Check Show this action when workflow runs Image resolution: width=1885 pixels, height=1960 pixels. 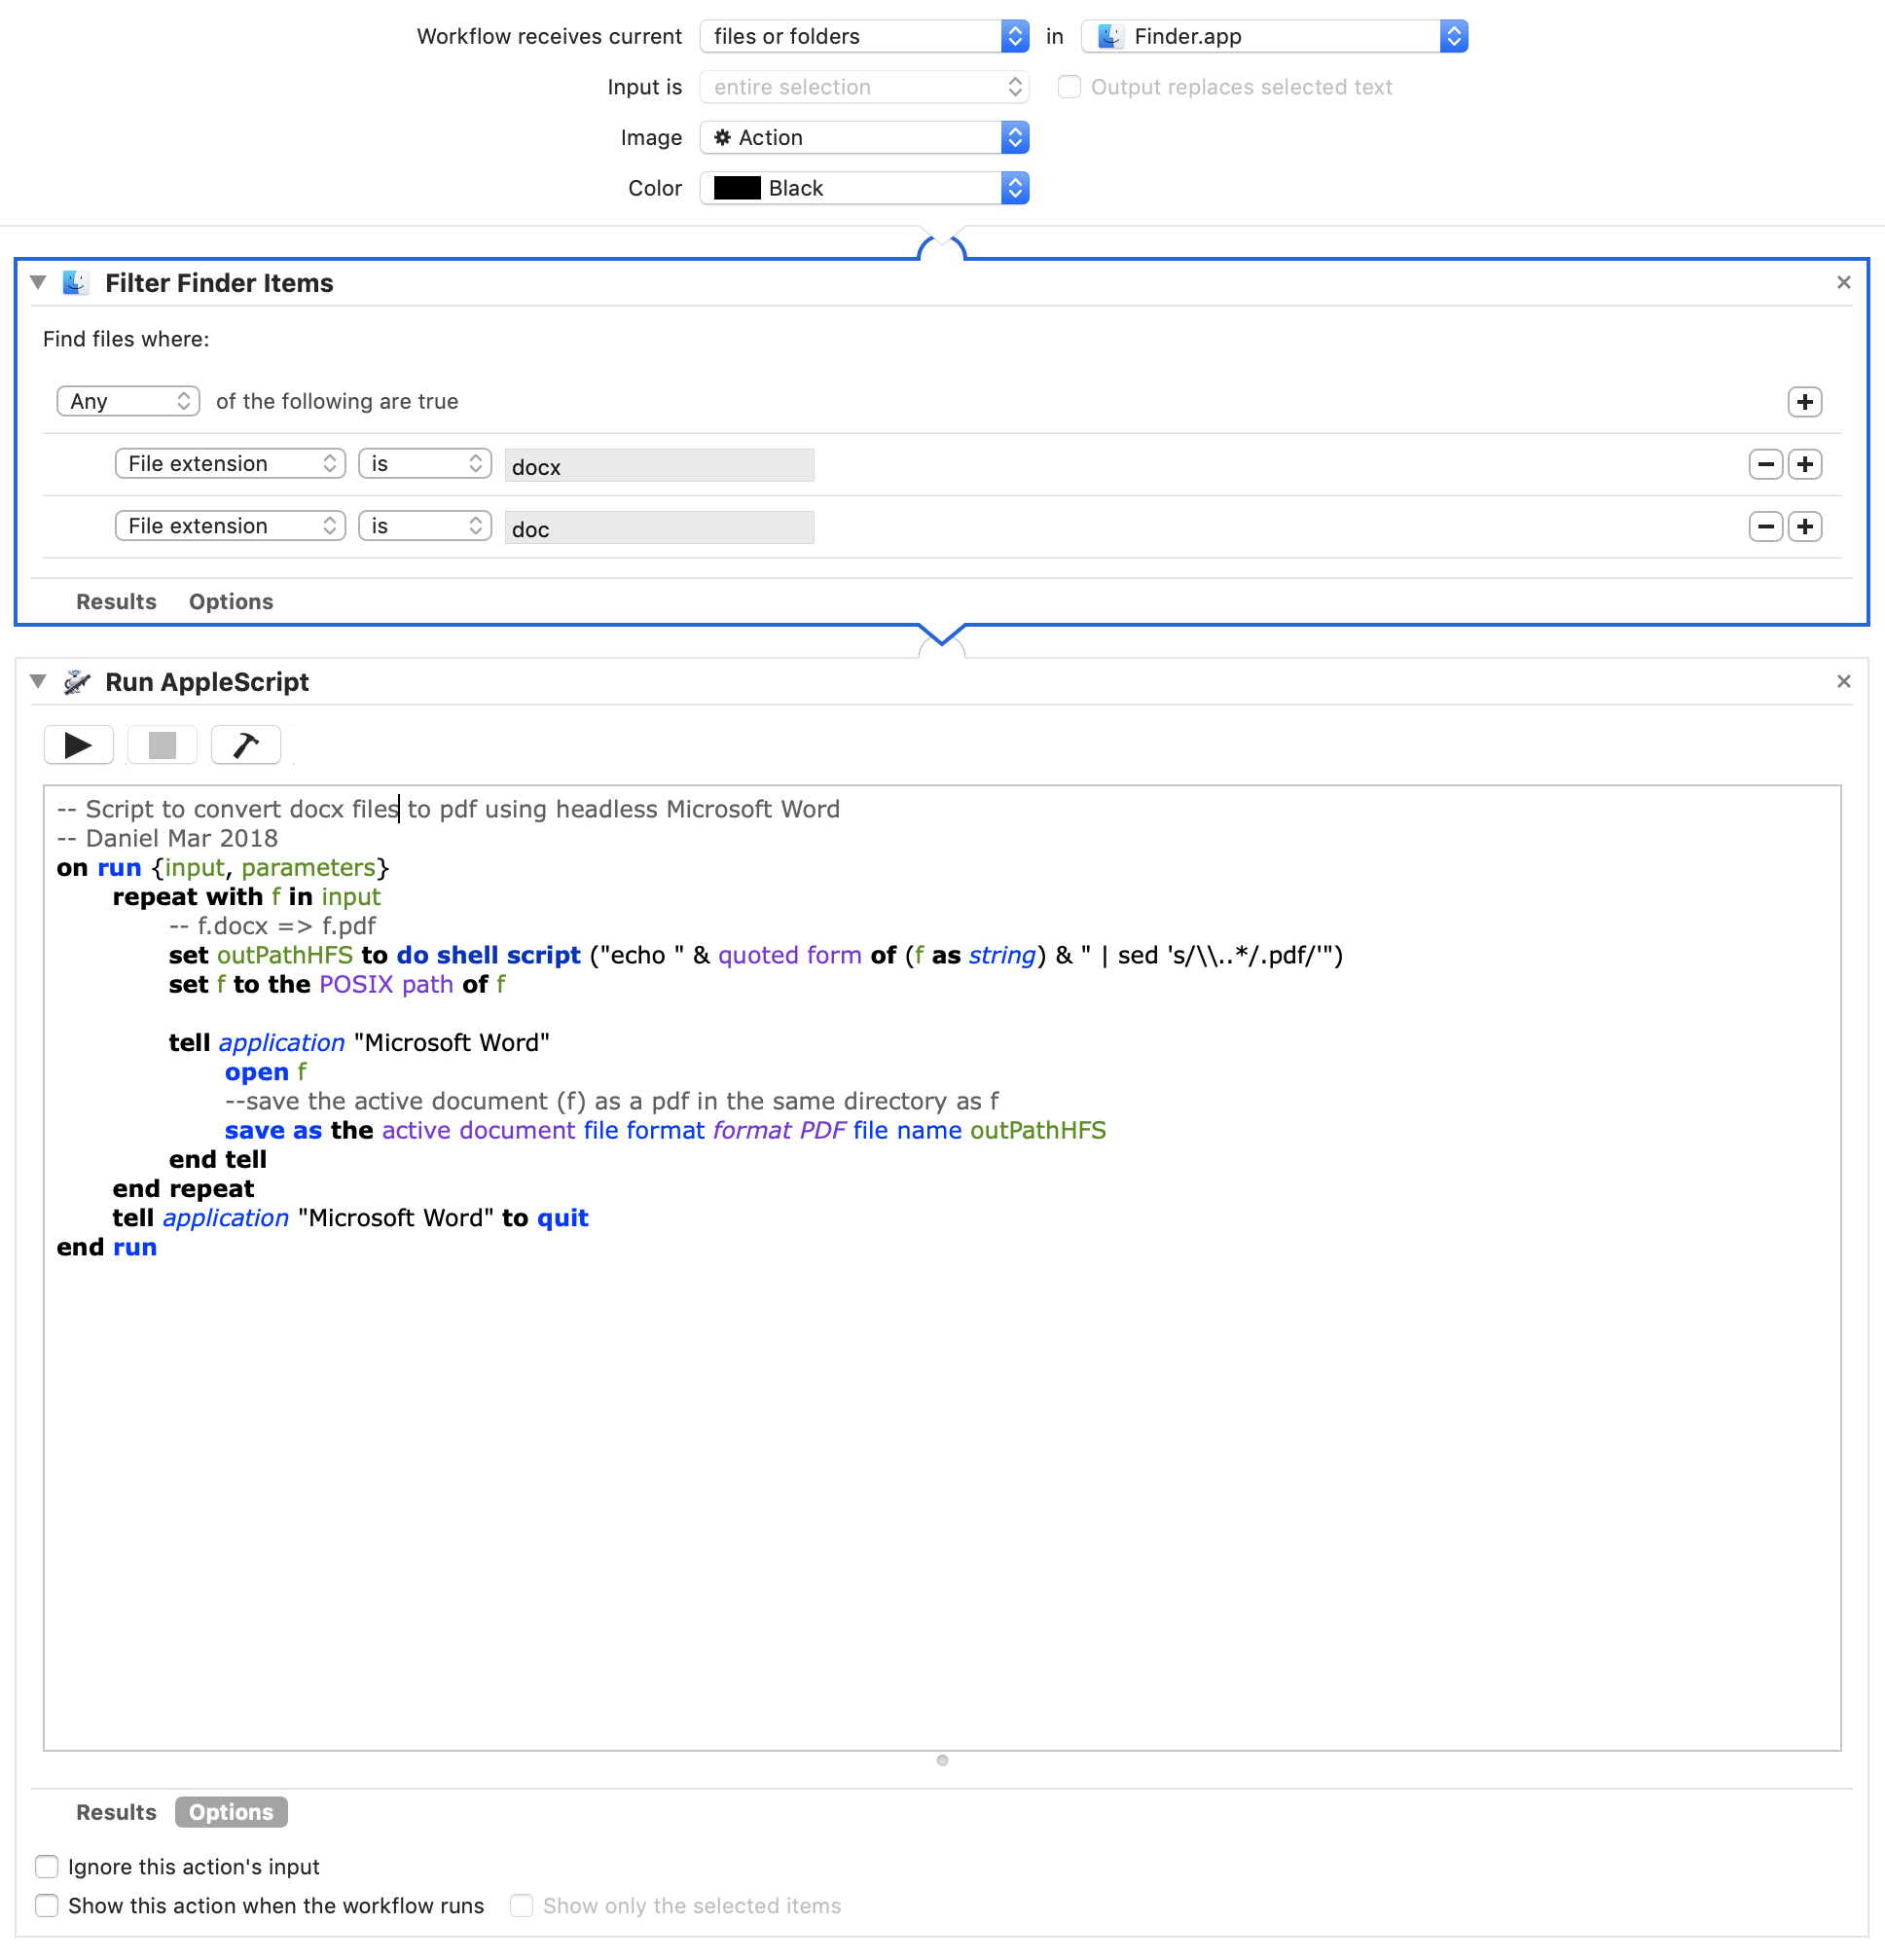47,1906
